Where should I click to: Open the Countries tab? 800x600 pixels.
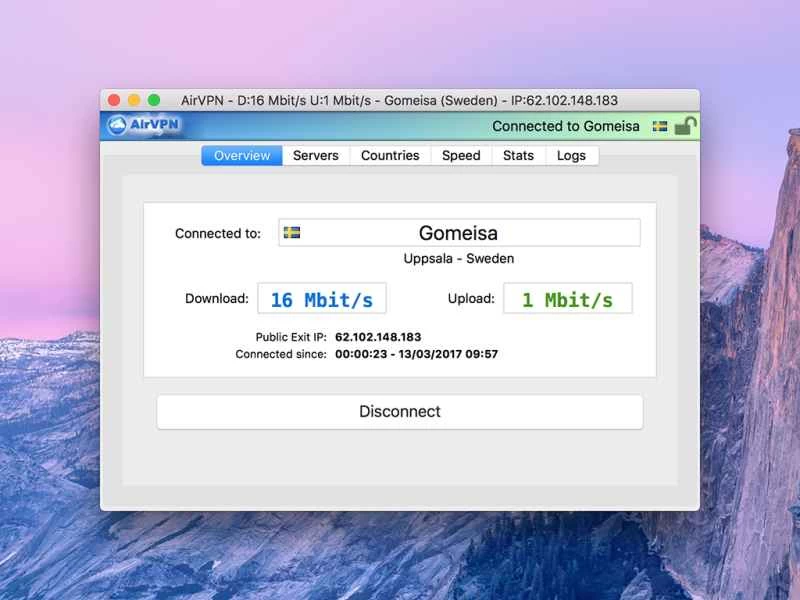[x=390, y=155]
